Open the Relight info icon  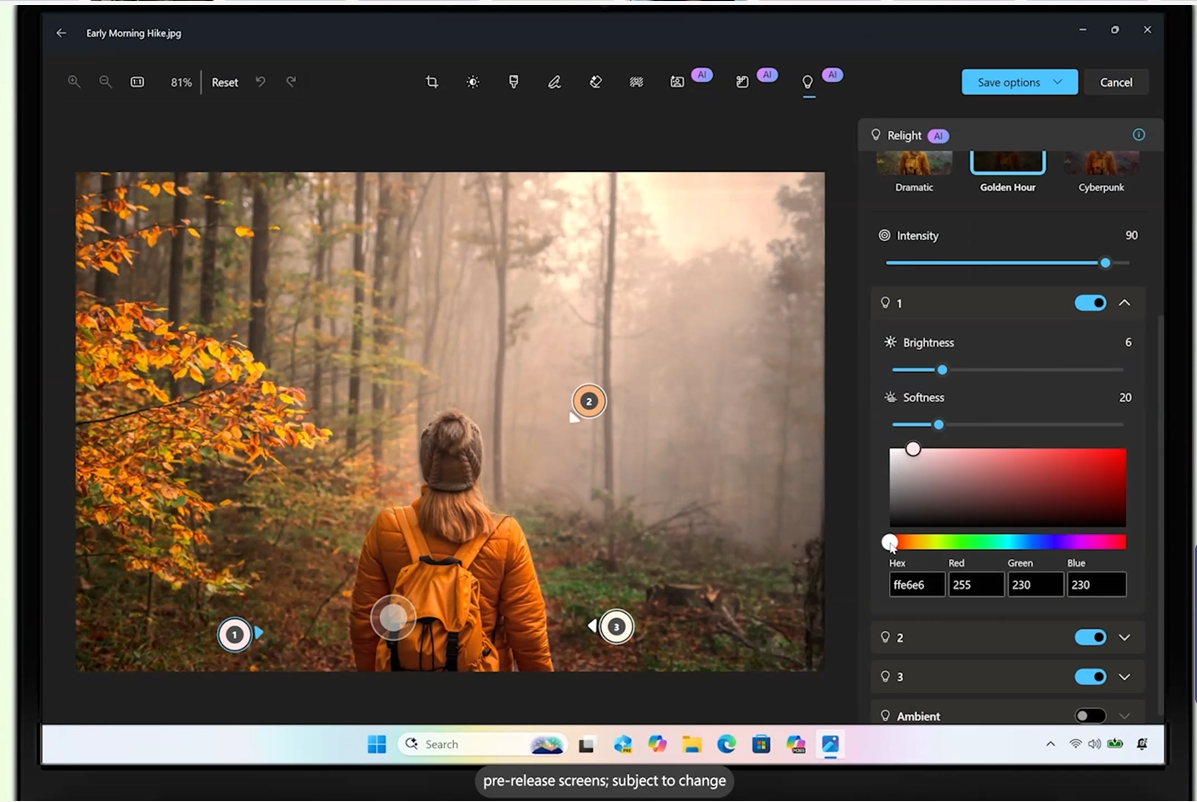coord(1139,134)
